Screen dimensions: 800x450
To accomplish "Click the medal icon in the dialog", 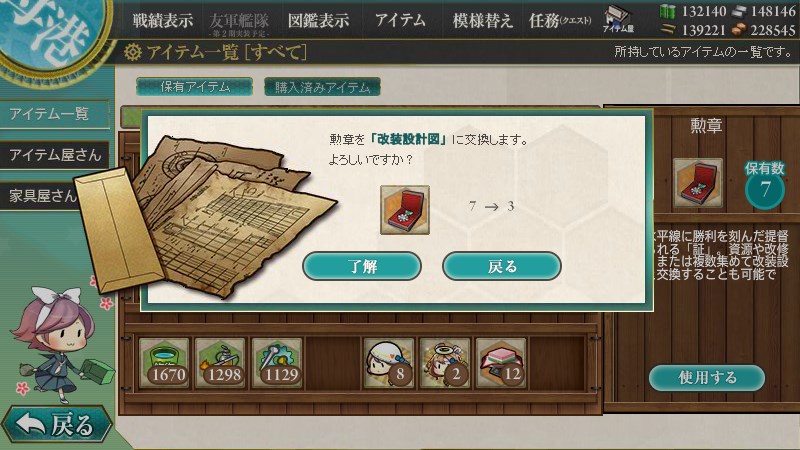I will [405, 210].
